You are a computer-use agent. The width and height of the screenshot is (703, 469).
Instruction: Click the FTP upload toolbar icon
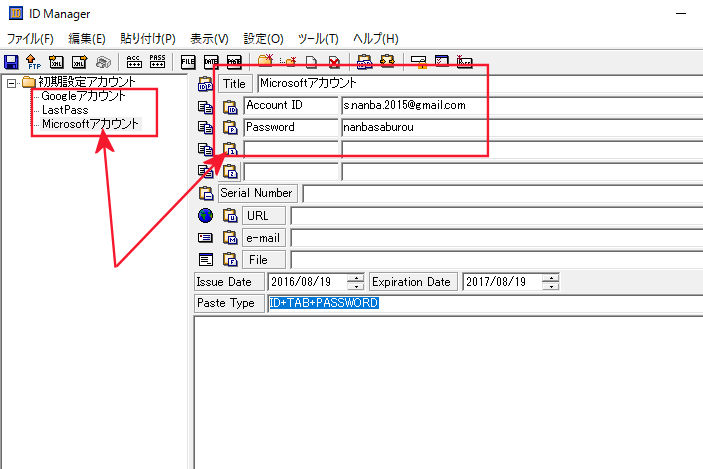(x=33, y=62)
